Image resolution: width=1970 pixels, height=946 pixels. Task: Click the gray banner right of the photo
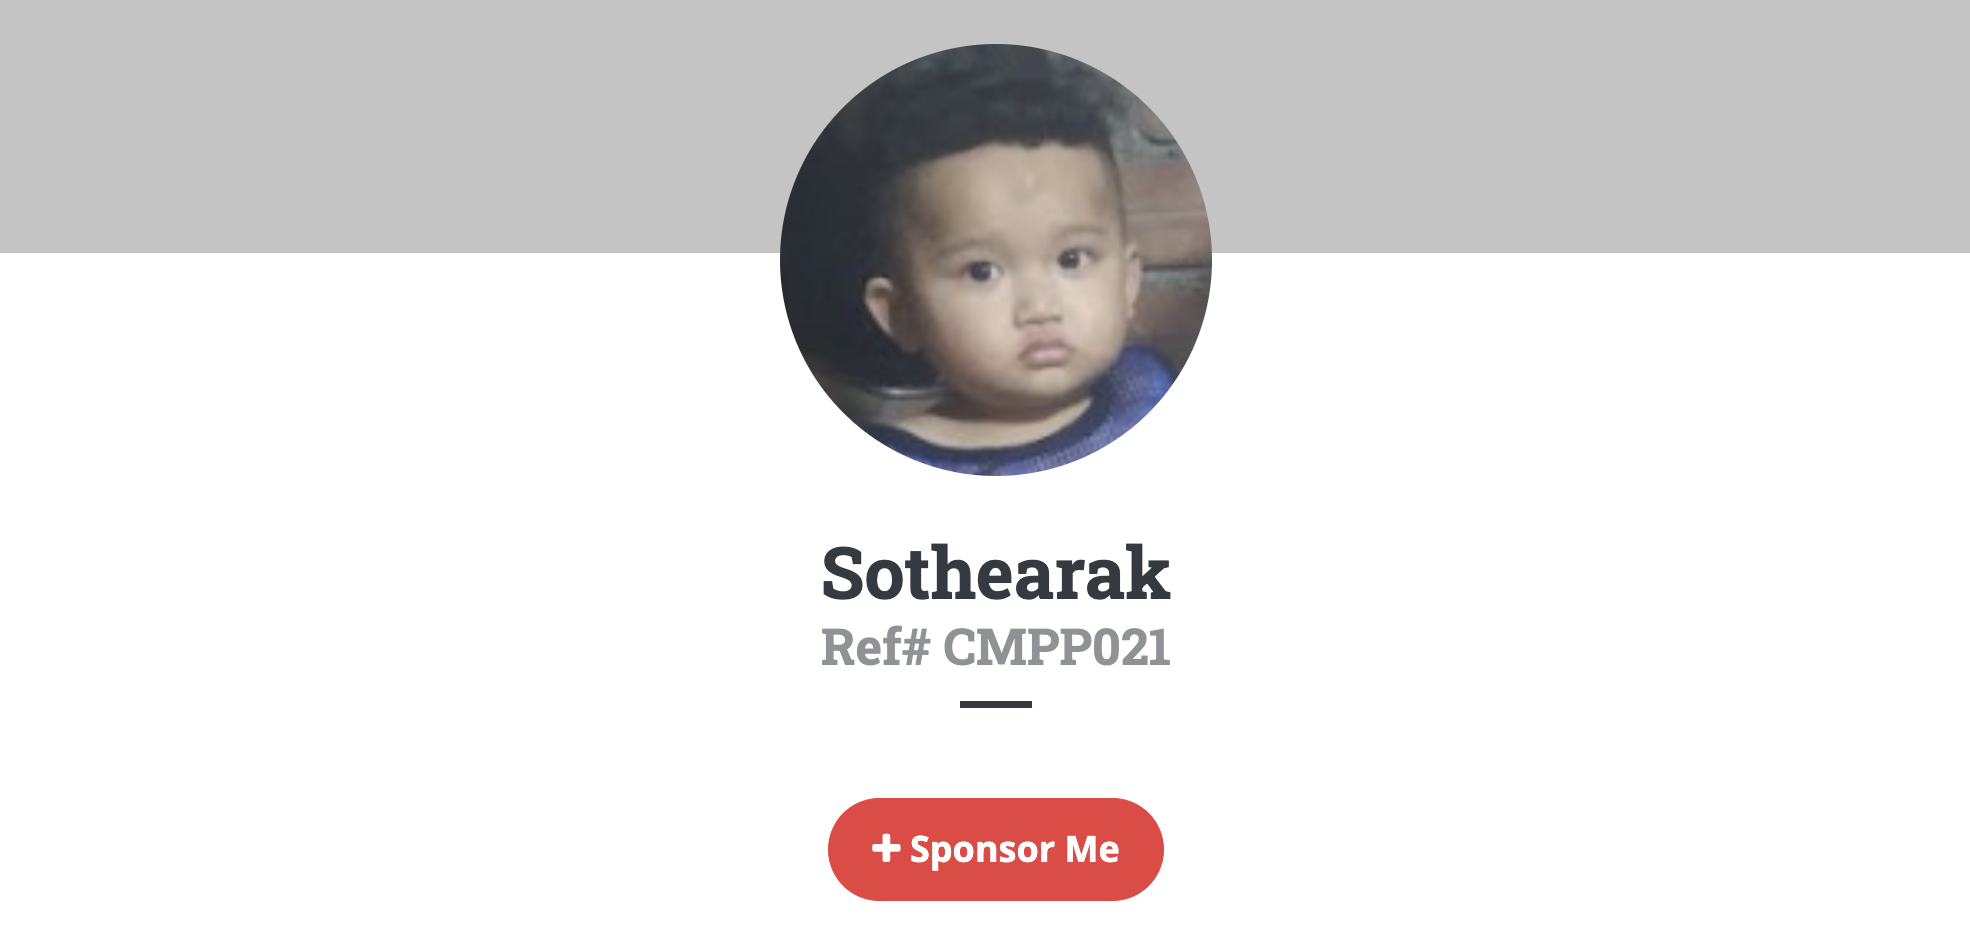(x=1590, y=126)
